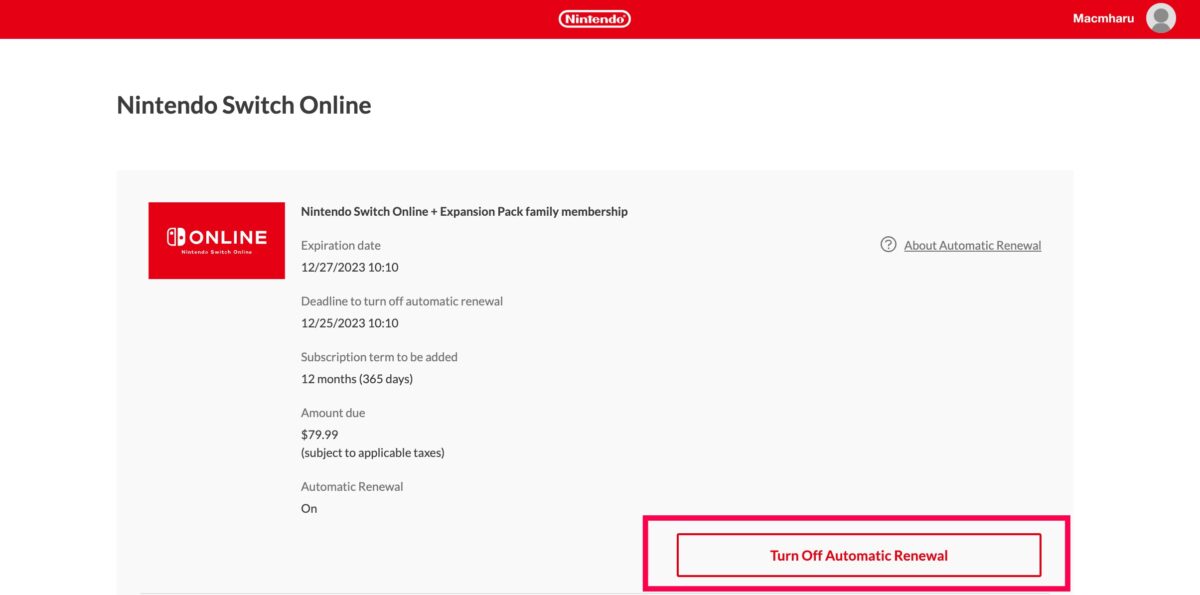Viewport: 1200px width, 595px height.
Task: Click the 12 months (365 days) text
Action: (357, 379)
